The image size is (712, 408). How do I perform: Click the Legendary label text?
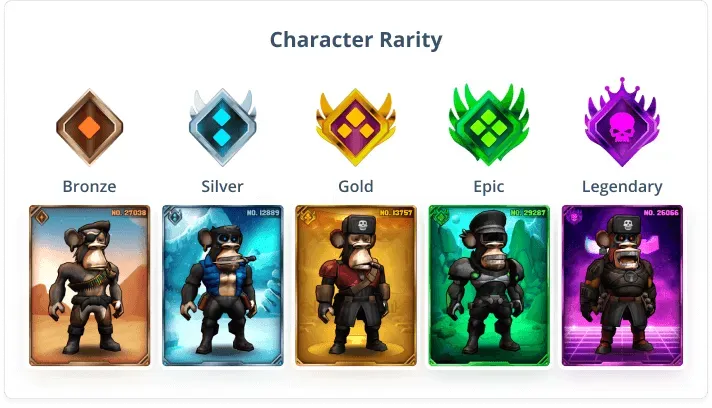pyautogui.click(x=622, y=187)
